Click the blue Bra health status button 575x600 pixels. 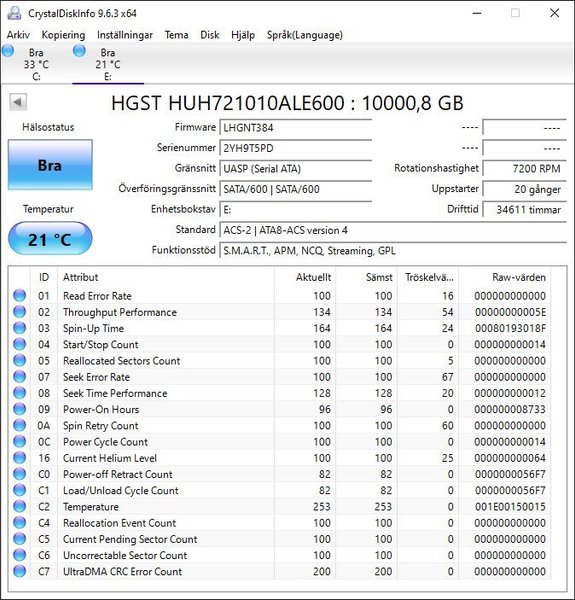(50, 165)
